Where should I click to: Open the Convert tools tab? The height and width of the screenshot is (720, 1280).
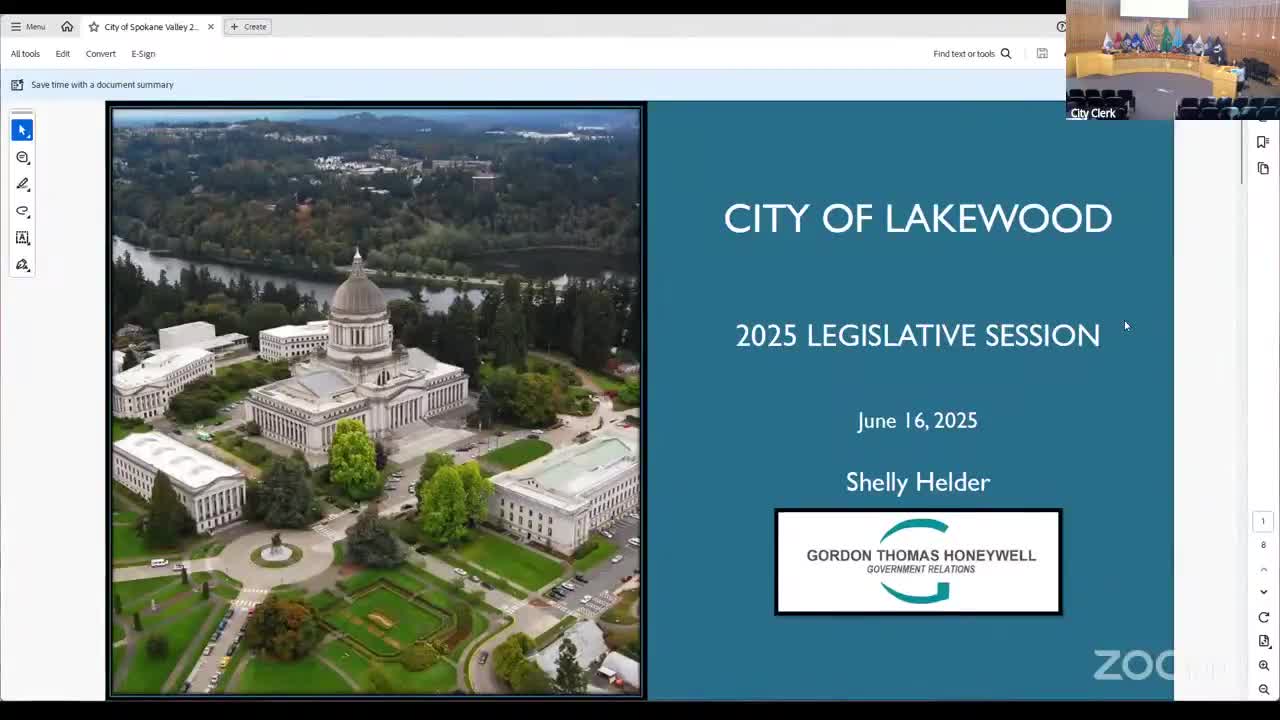[100, 54]
